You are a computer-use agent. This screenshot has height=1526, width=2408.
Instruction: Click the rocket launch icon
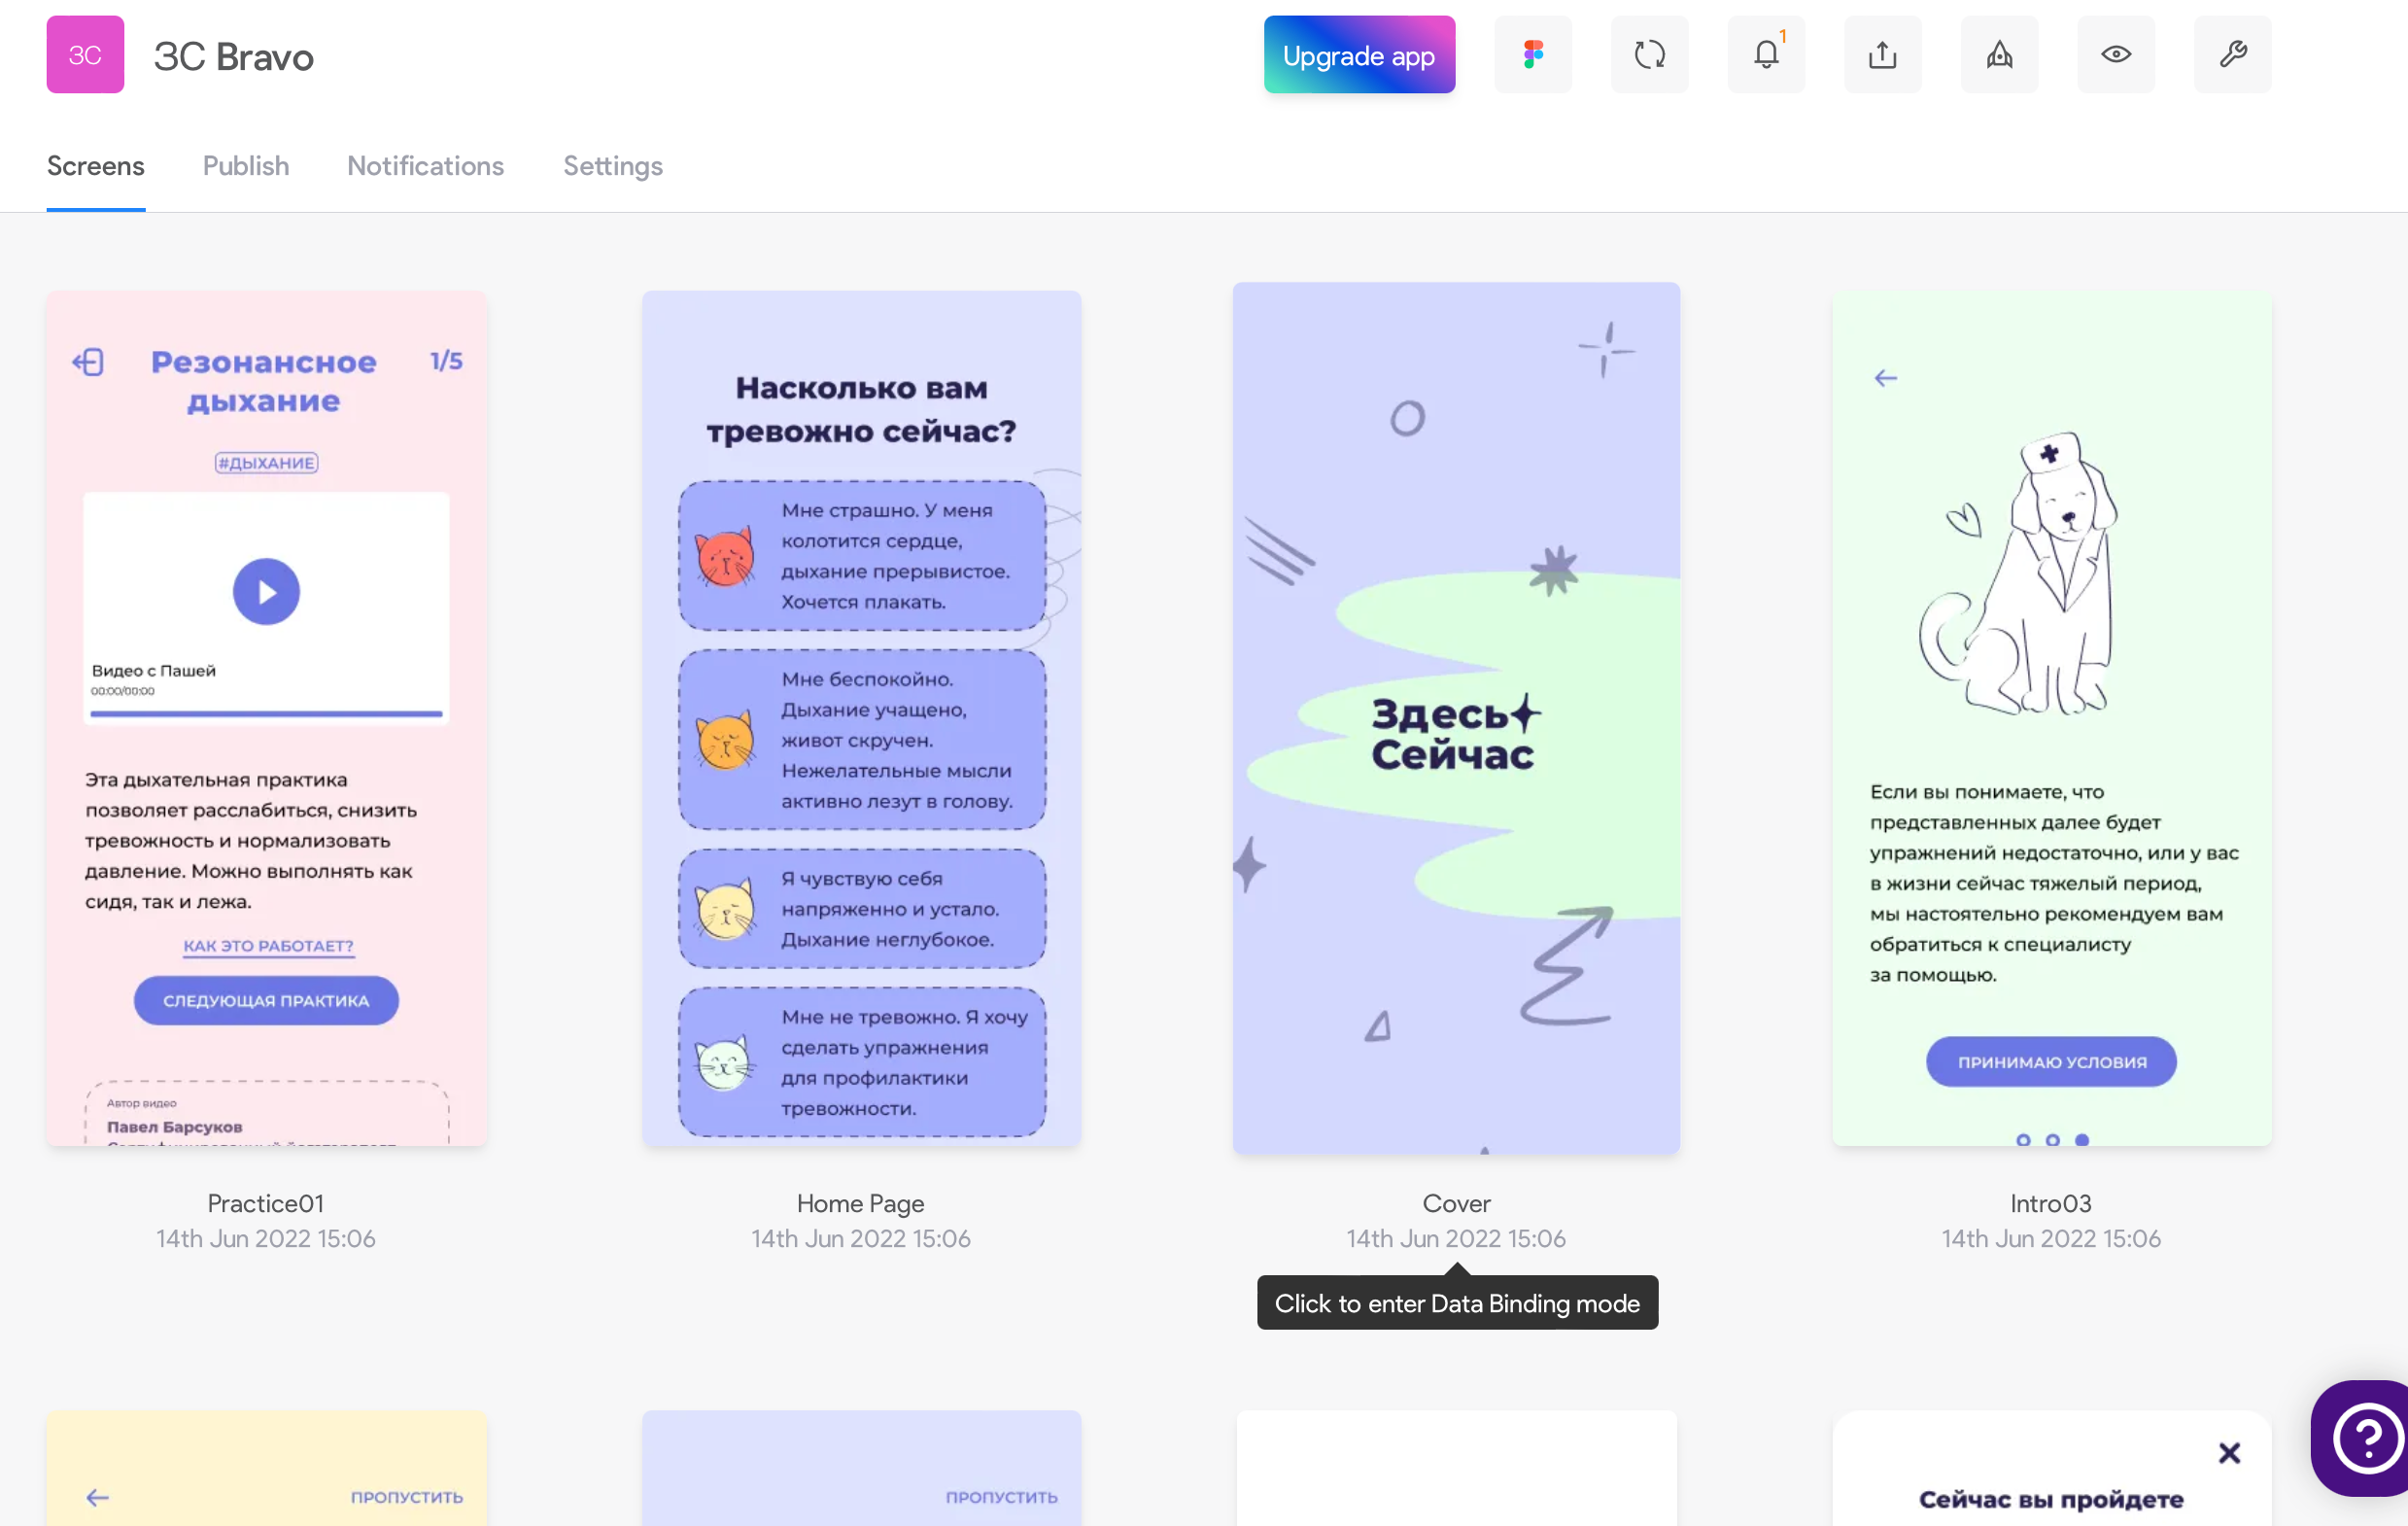1999,55
